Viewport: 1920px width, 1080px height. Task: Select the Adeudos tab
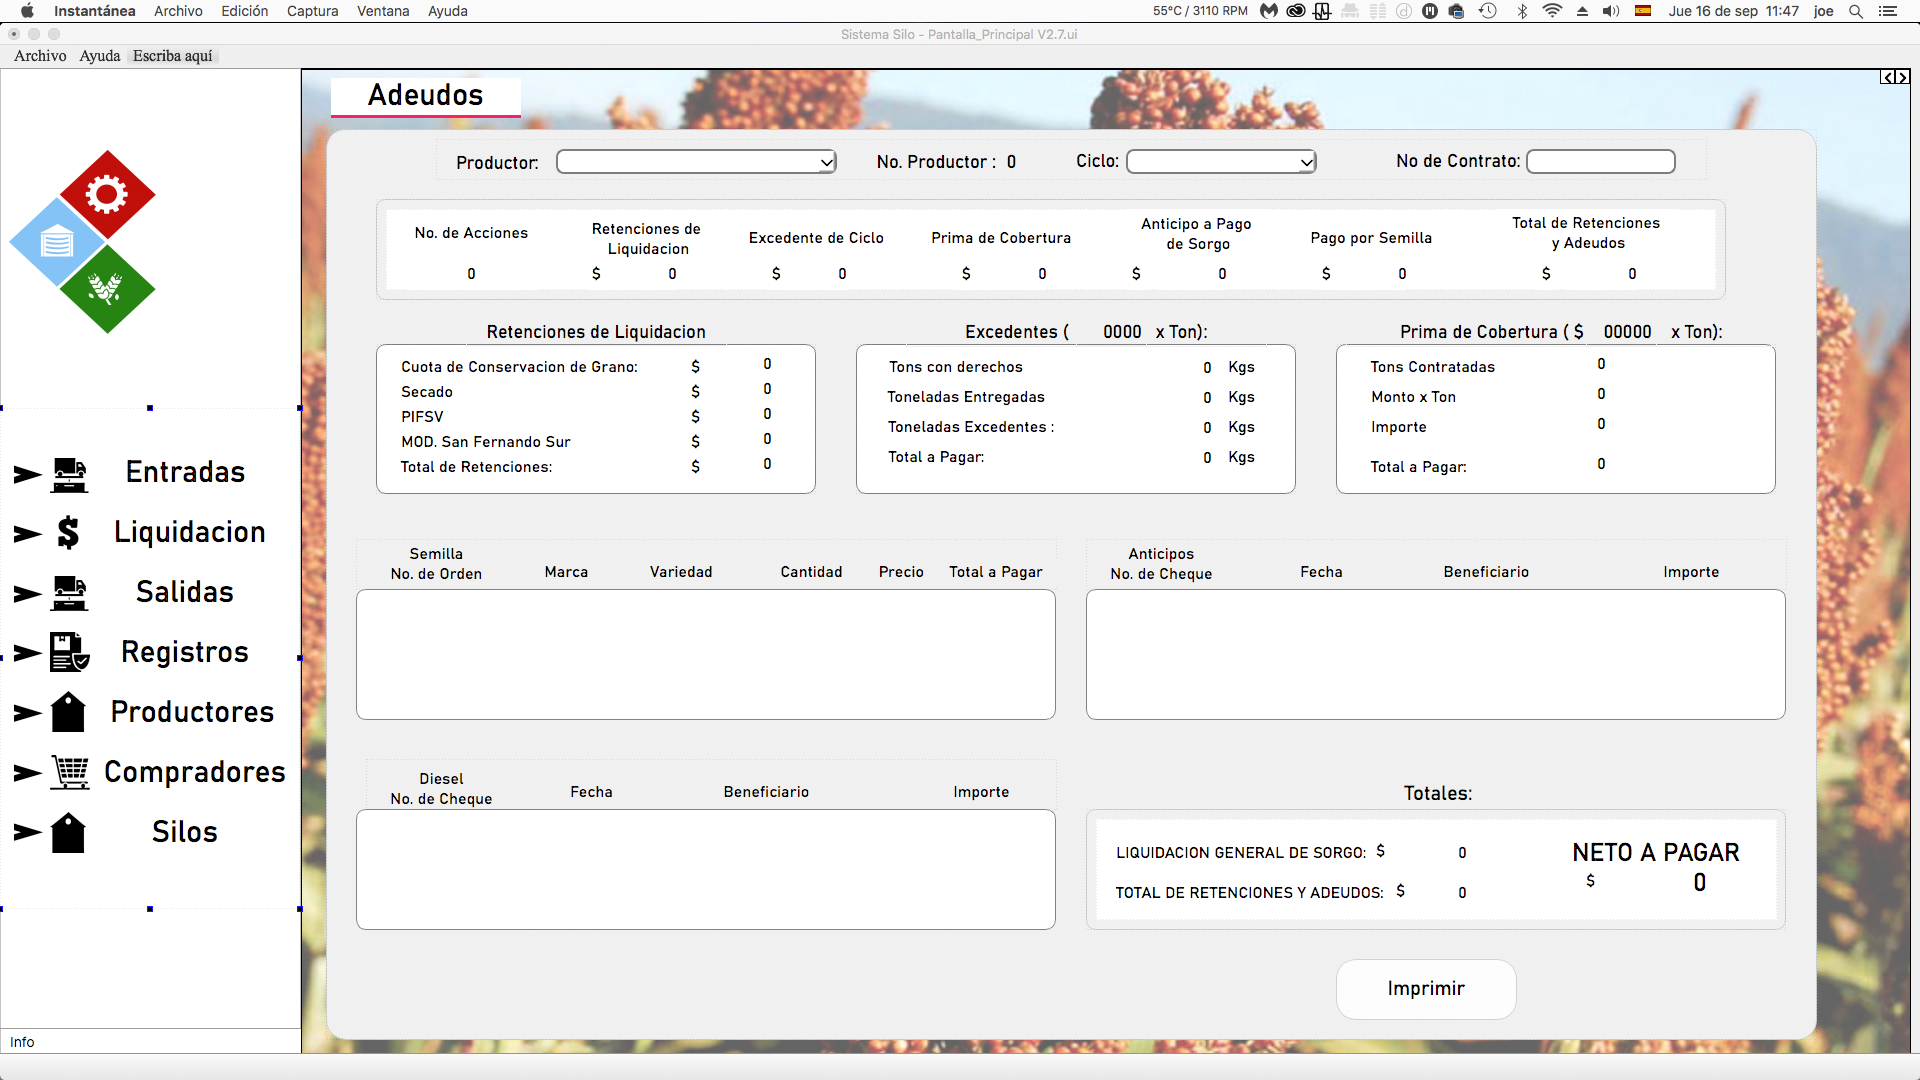click(426, 96)
